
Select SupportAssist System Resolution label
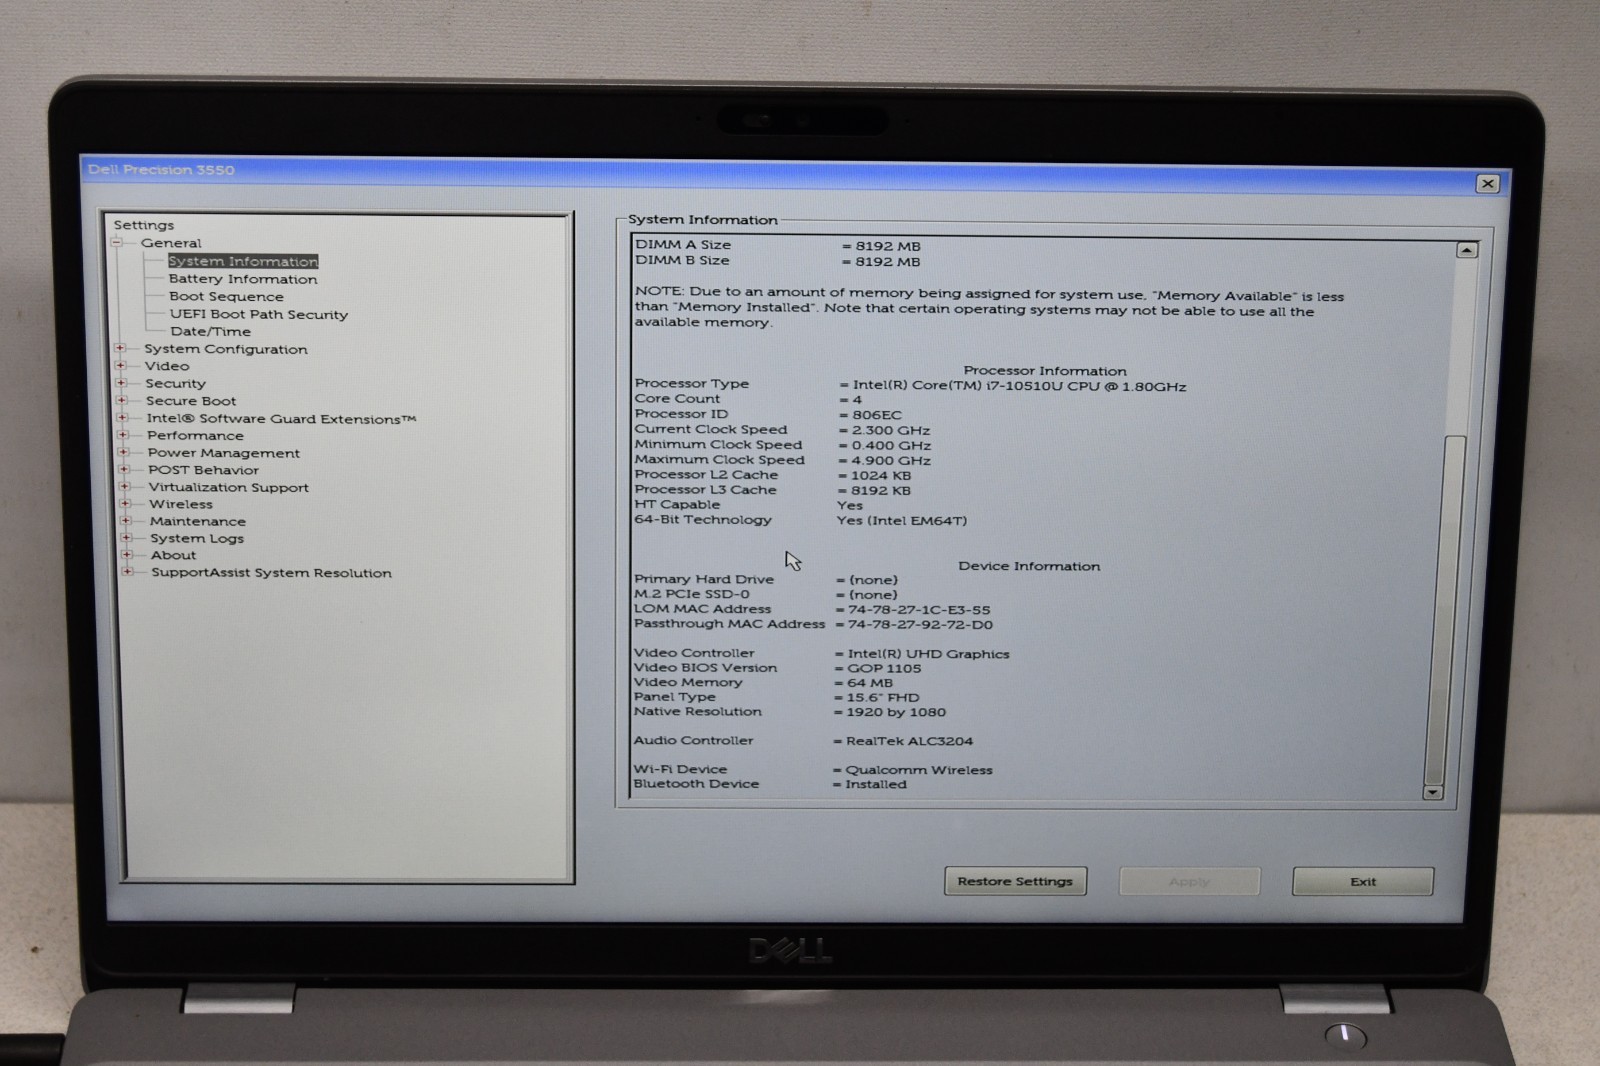[271, 573]
